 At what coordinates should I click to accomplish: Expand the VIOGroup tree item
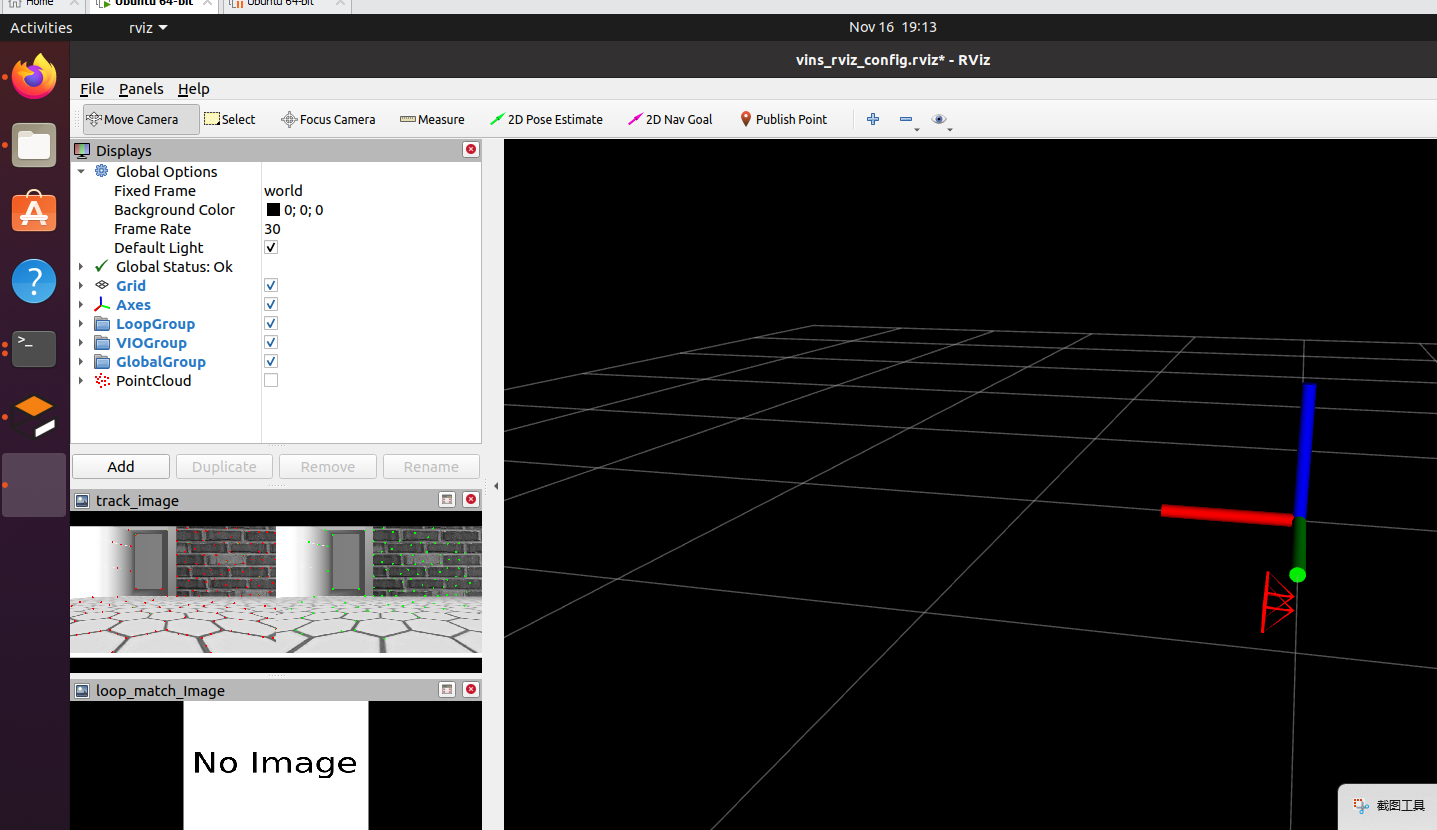tap(81, 342)
